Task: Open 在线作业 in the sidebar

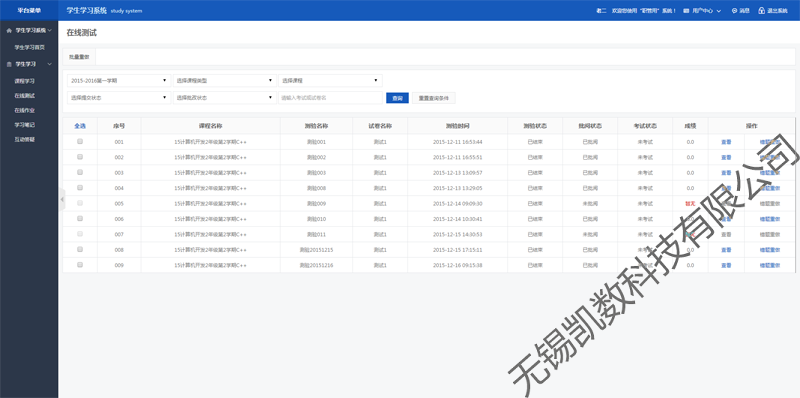Action: tap(24, 110)
